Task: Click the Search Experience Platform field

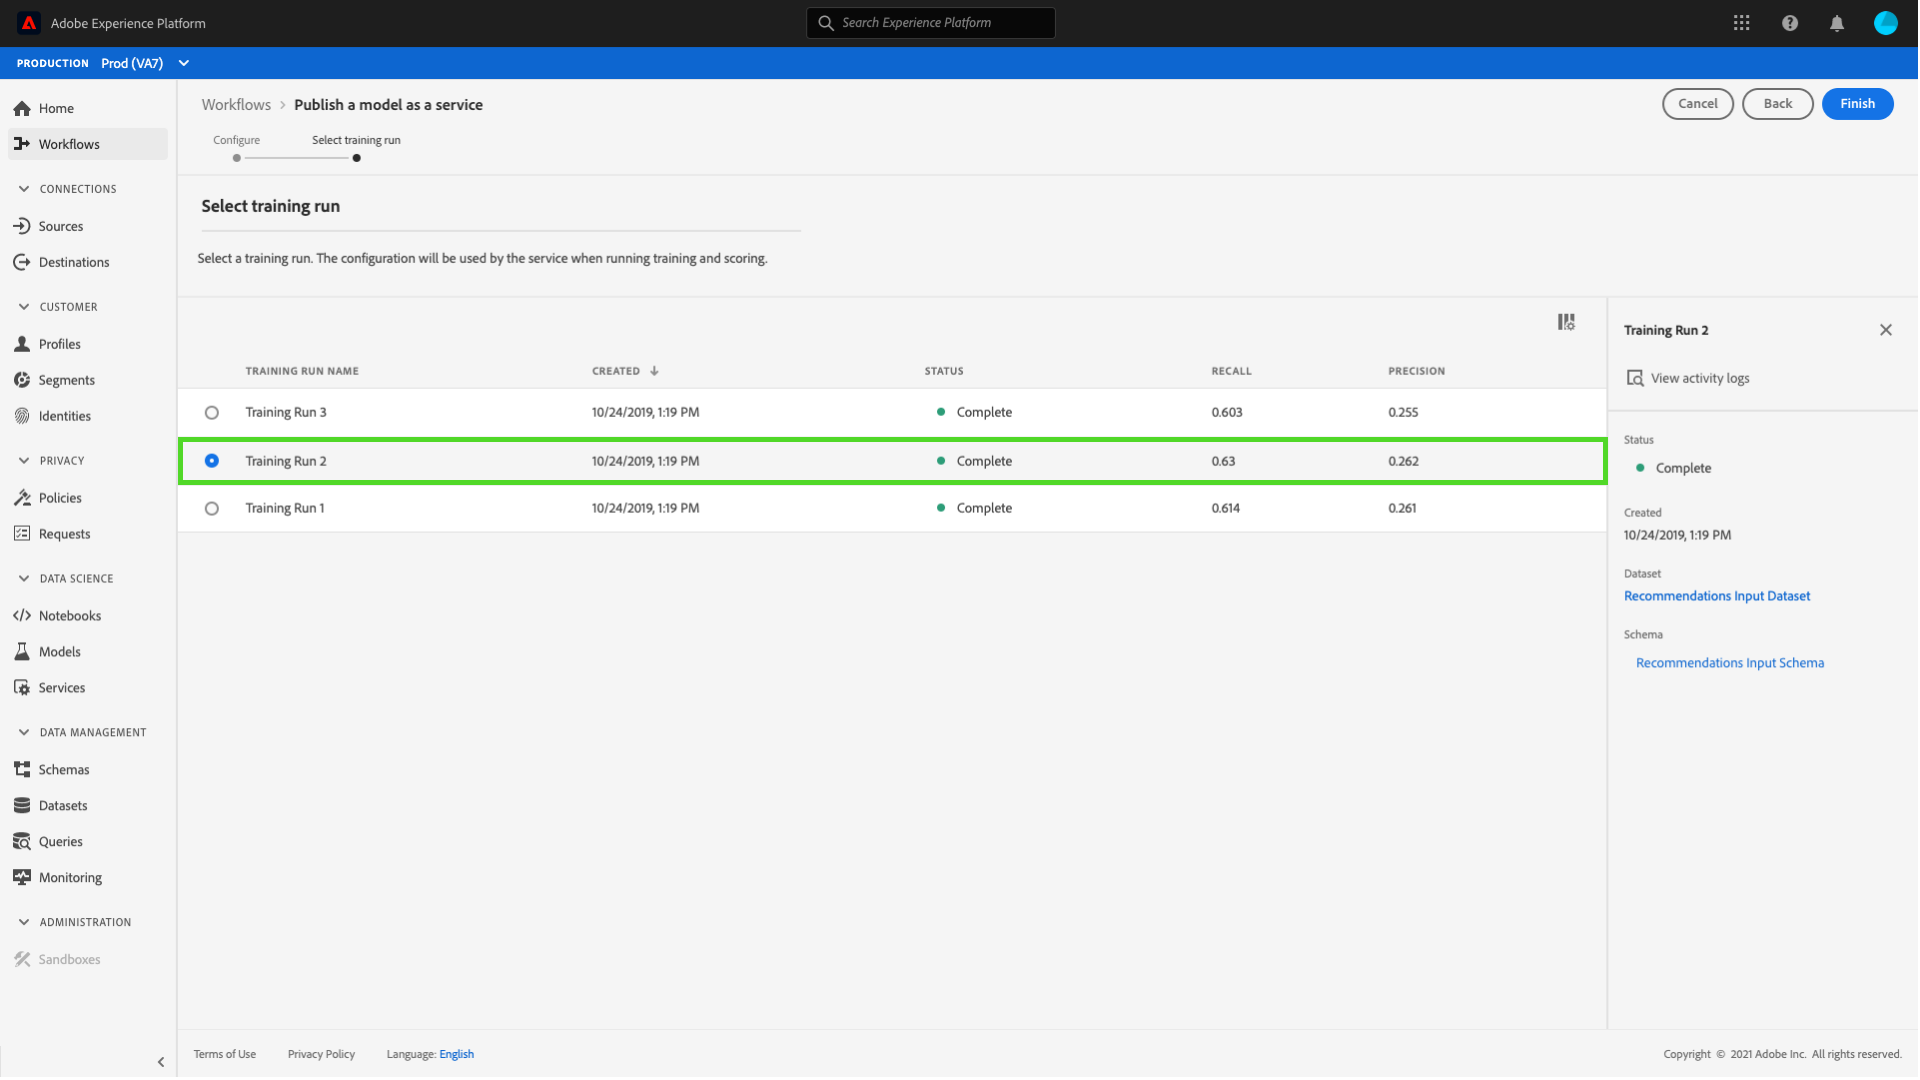Action: (x=930, y=23)
